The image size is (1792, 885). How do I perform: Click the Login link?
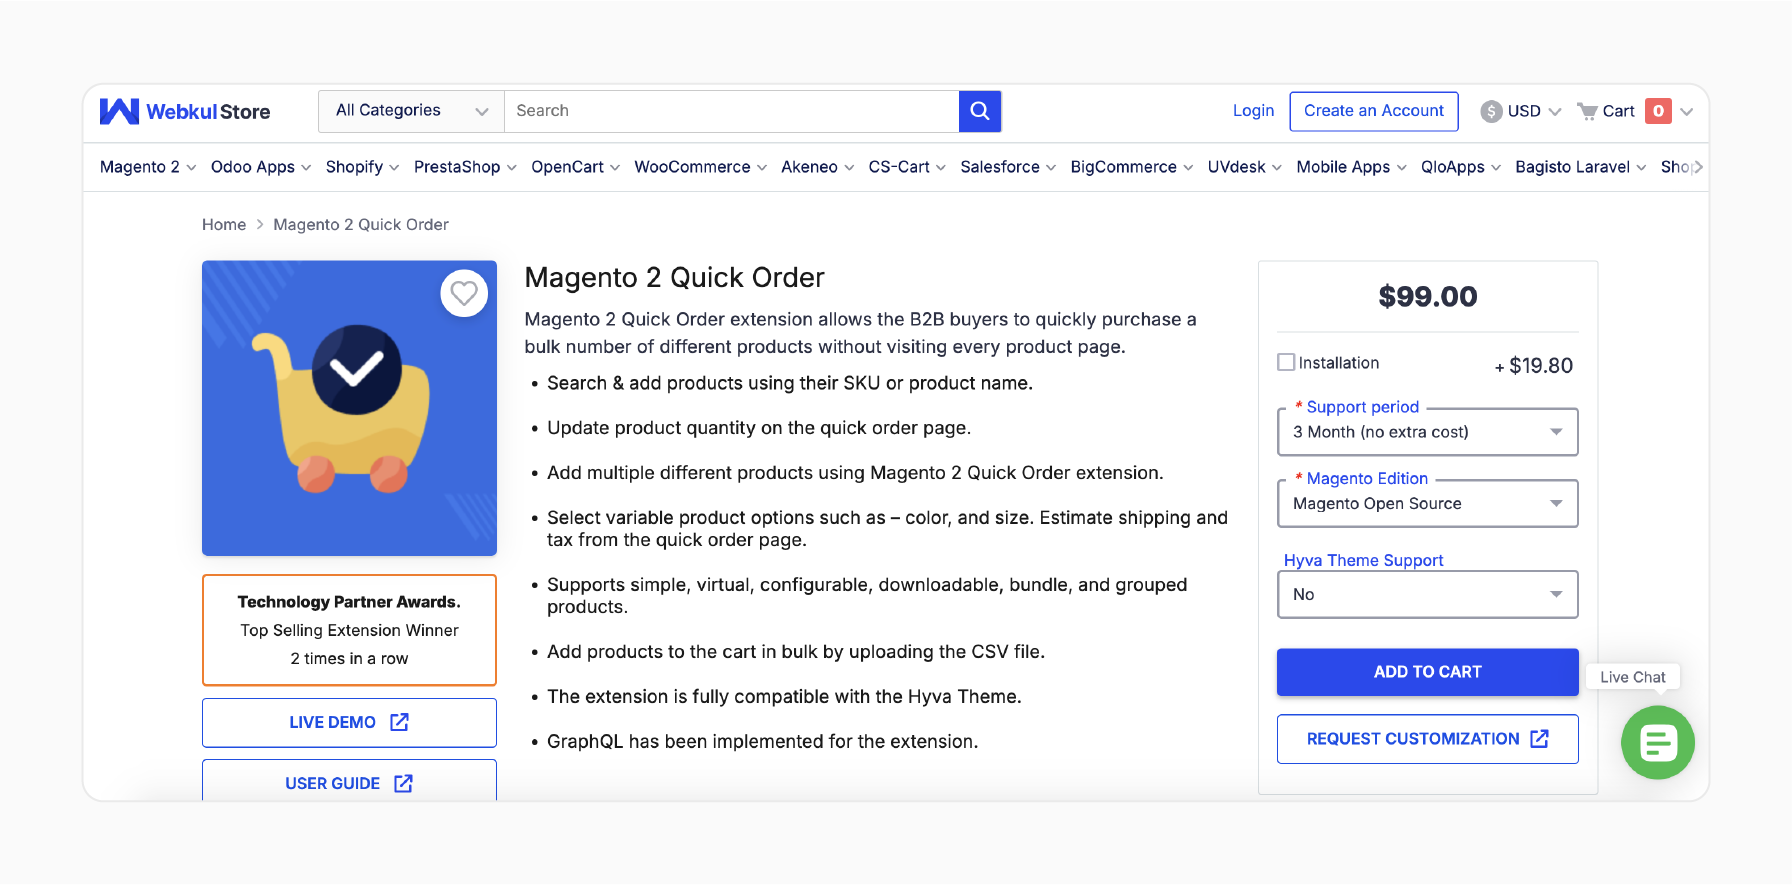click(x=1253, y=111)
